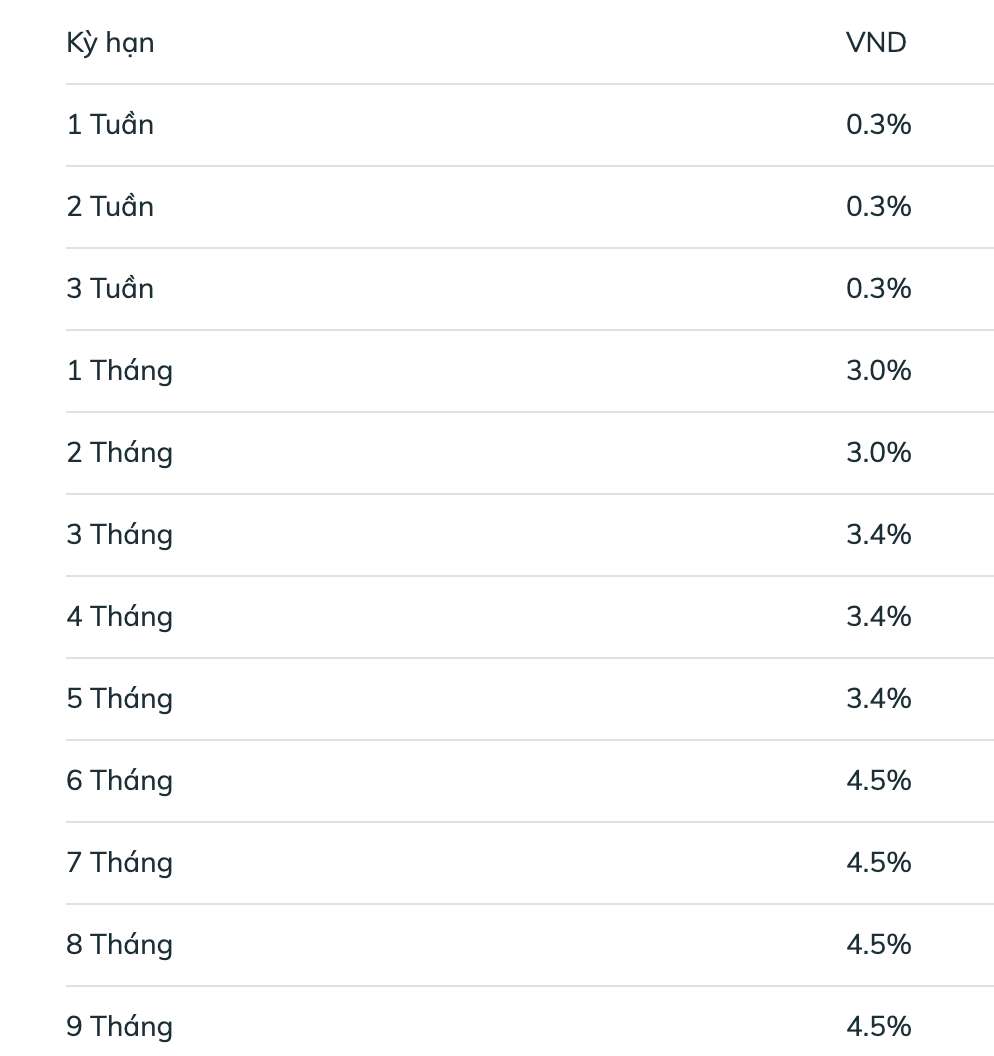
Task: Select the 1 Tuần term row
Action: 110,125
